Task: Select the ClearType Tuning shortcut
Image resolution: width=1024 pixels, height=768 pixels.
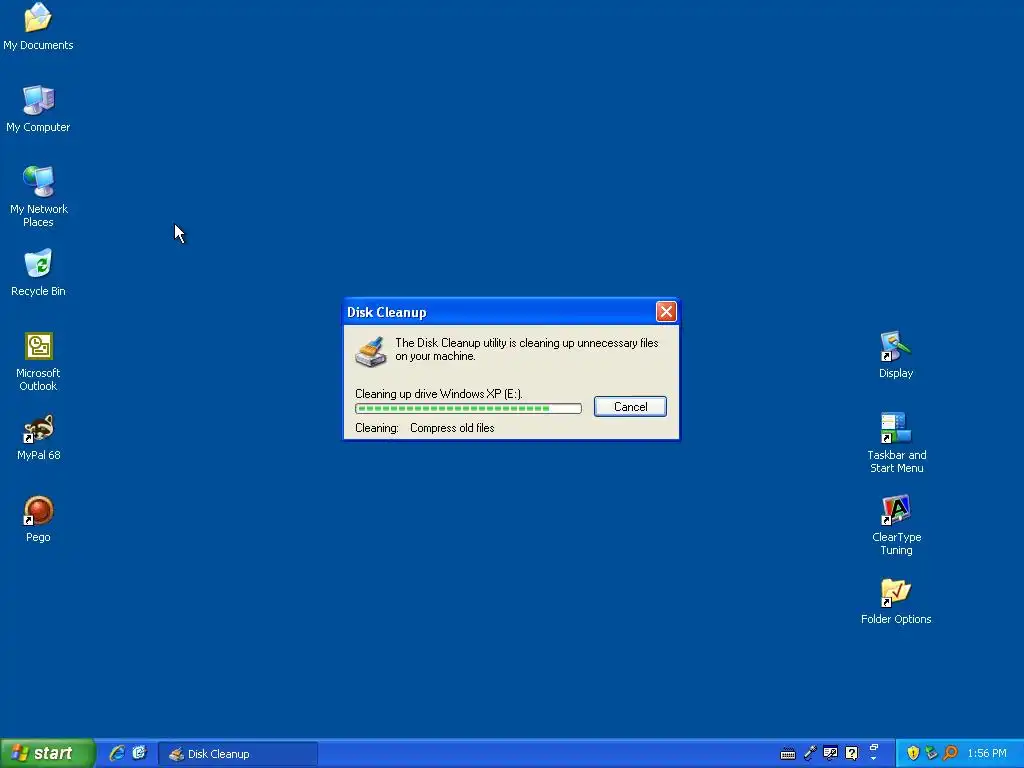Action: pyautogui.click(x=896, y=525)
